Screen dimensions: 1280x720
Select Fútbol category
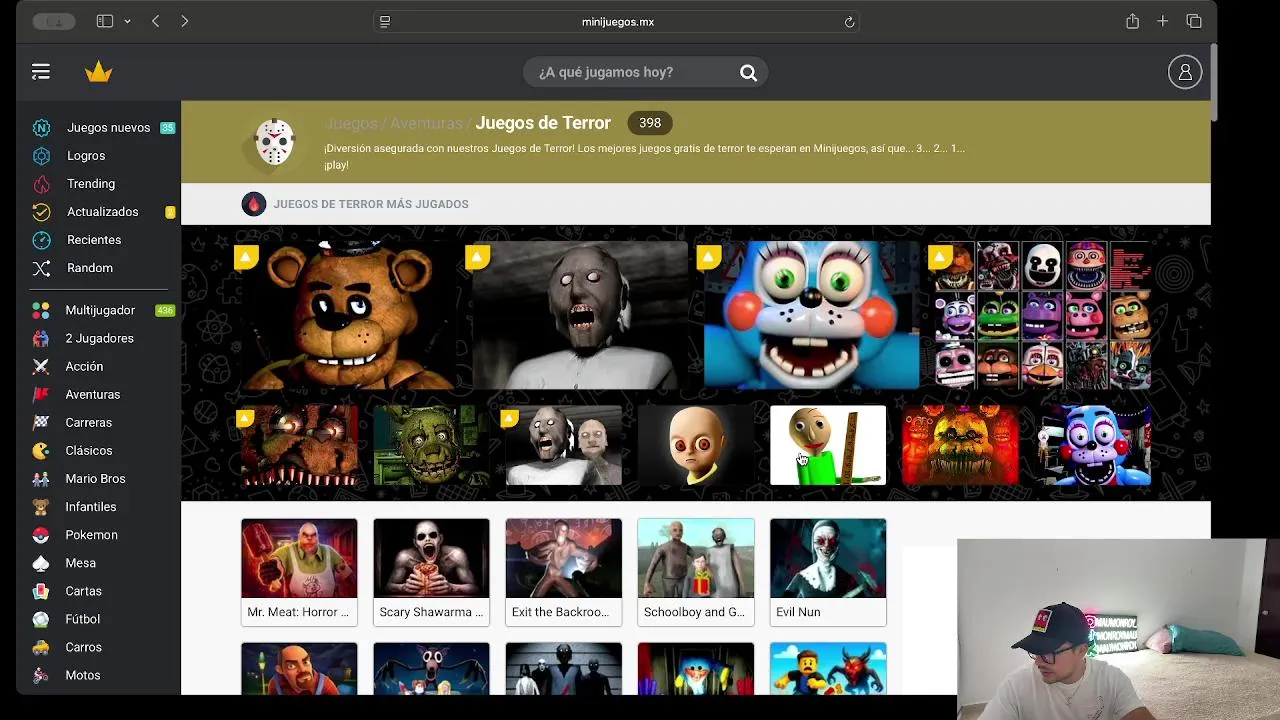coord(83,619)
